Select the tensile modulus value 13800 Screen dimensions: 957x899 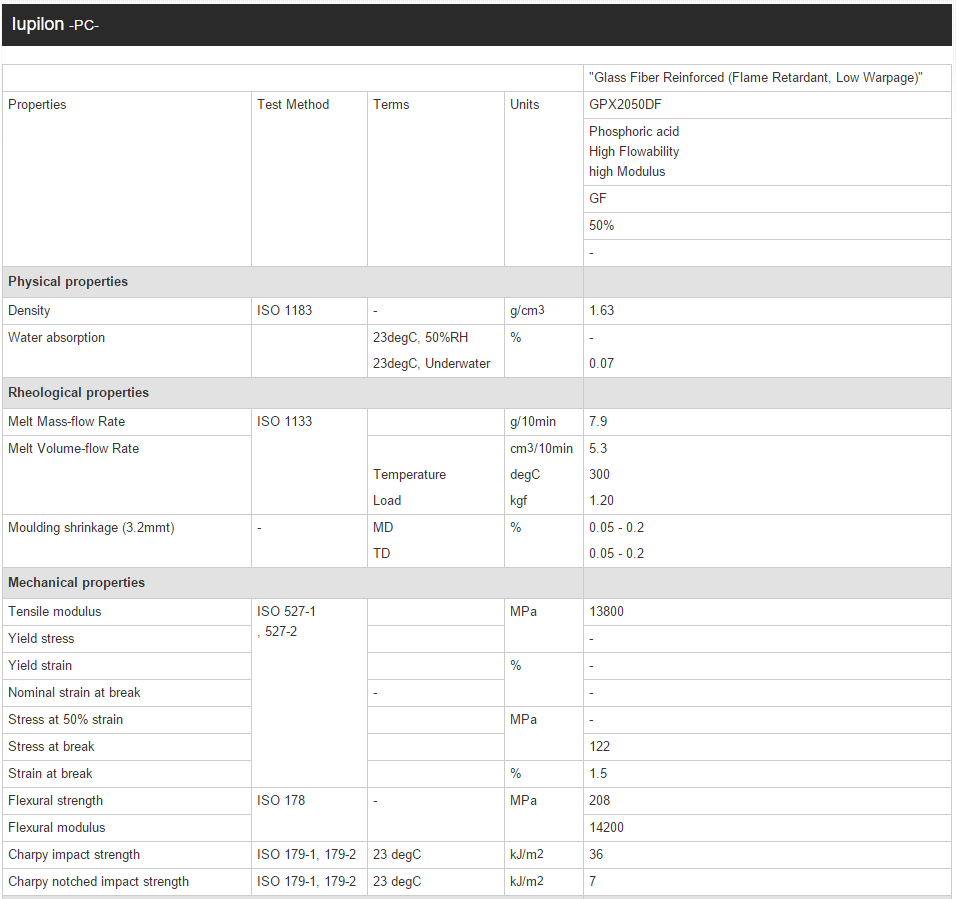[x=607, y=611]
